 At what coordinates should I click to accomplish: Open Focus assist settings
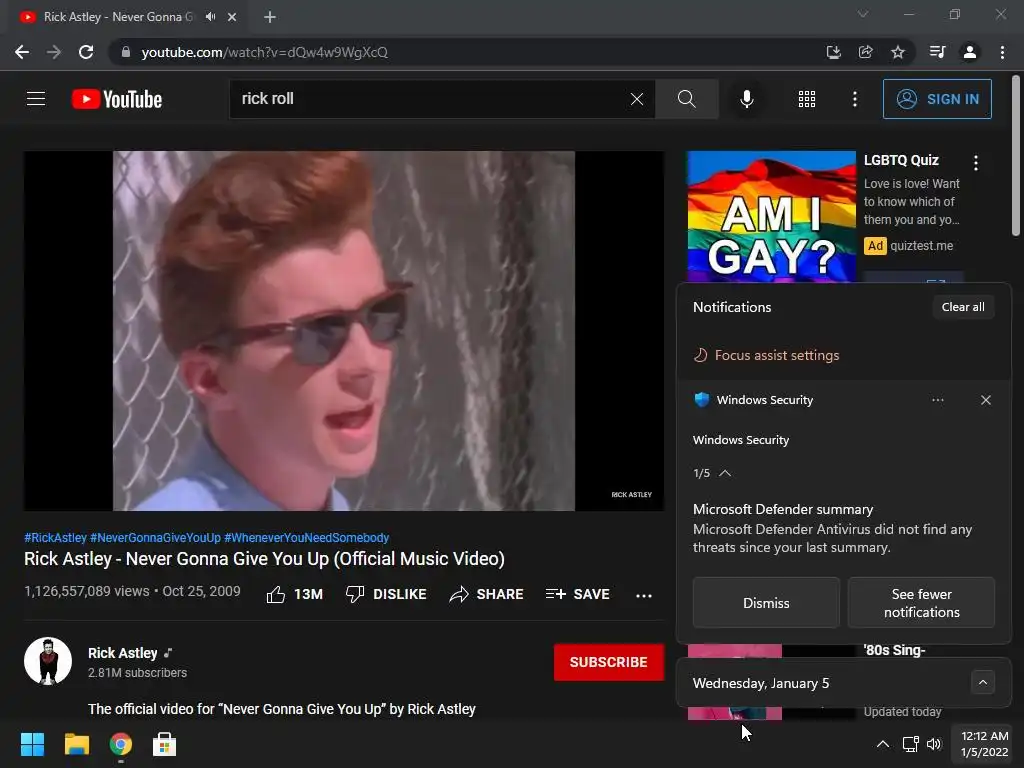(766, 355)
